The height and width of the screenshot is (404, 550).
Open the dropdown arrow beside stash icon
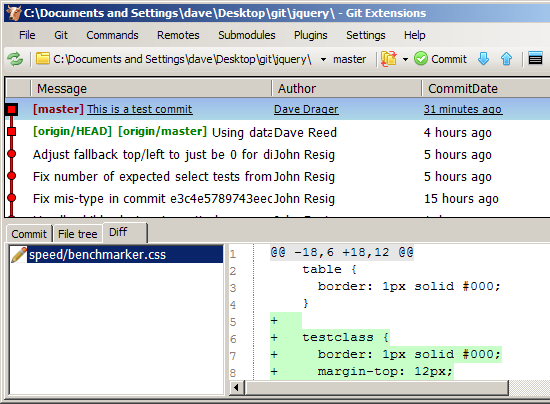coord(405,60)
